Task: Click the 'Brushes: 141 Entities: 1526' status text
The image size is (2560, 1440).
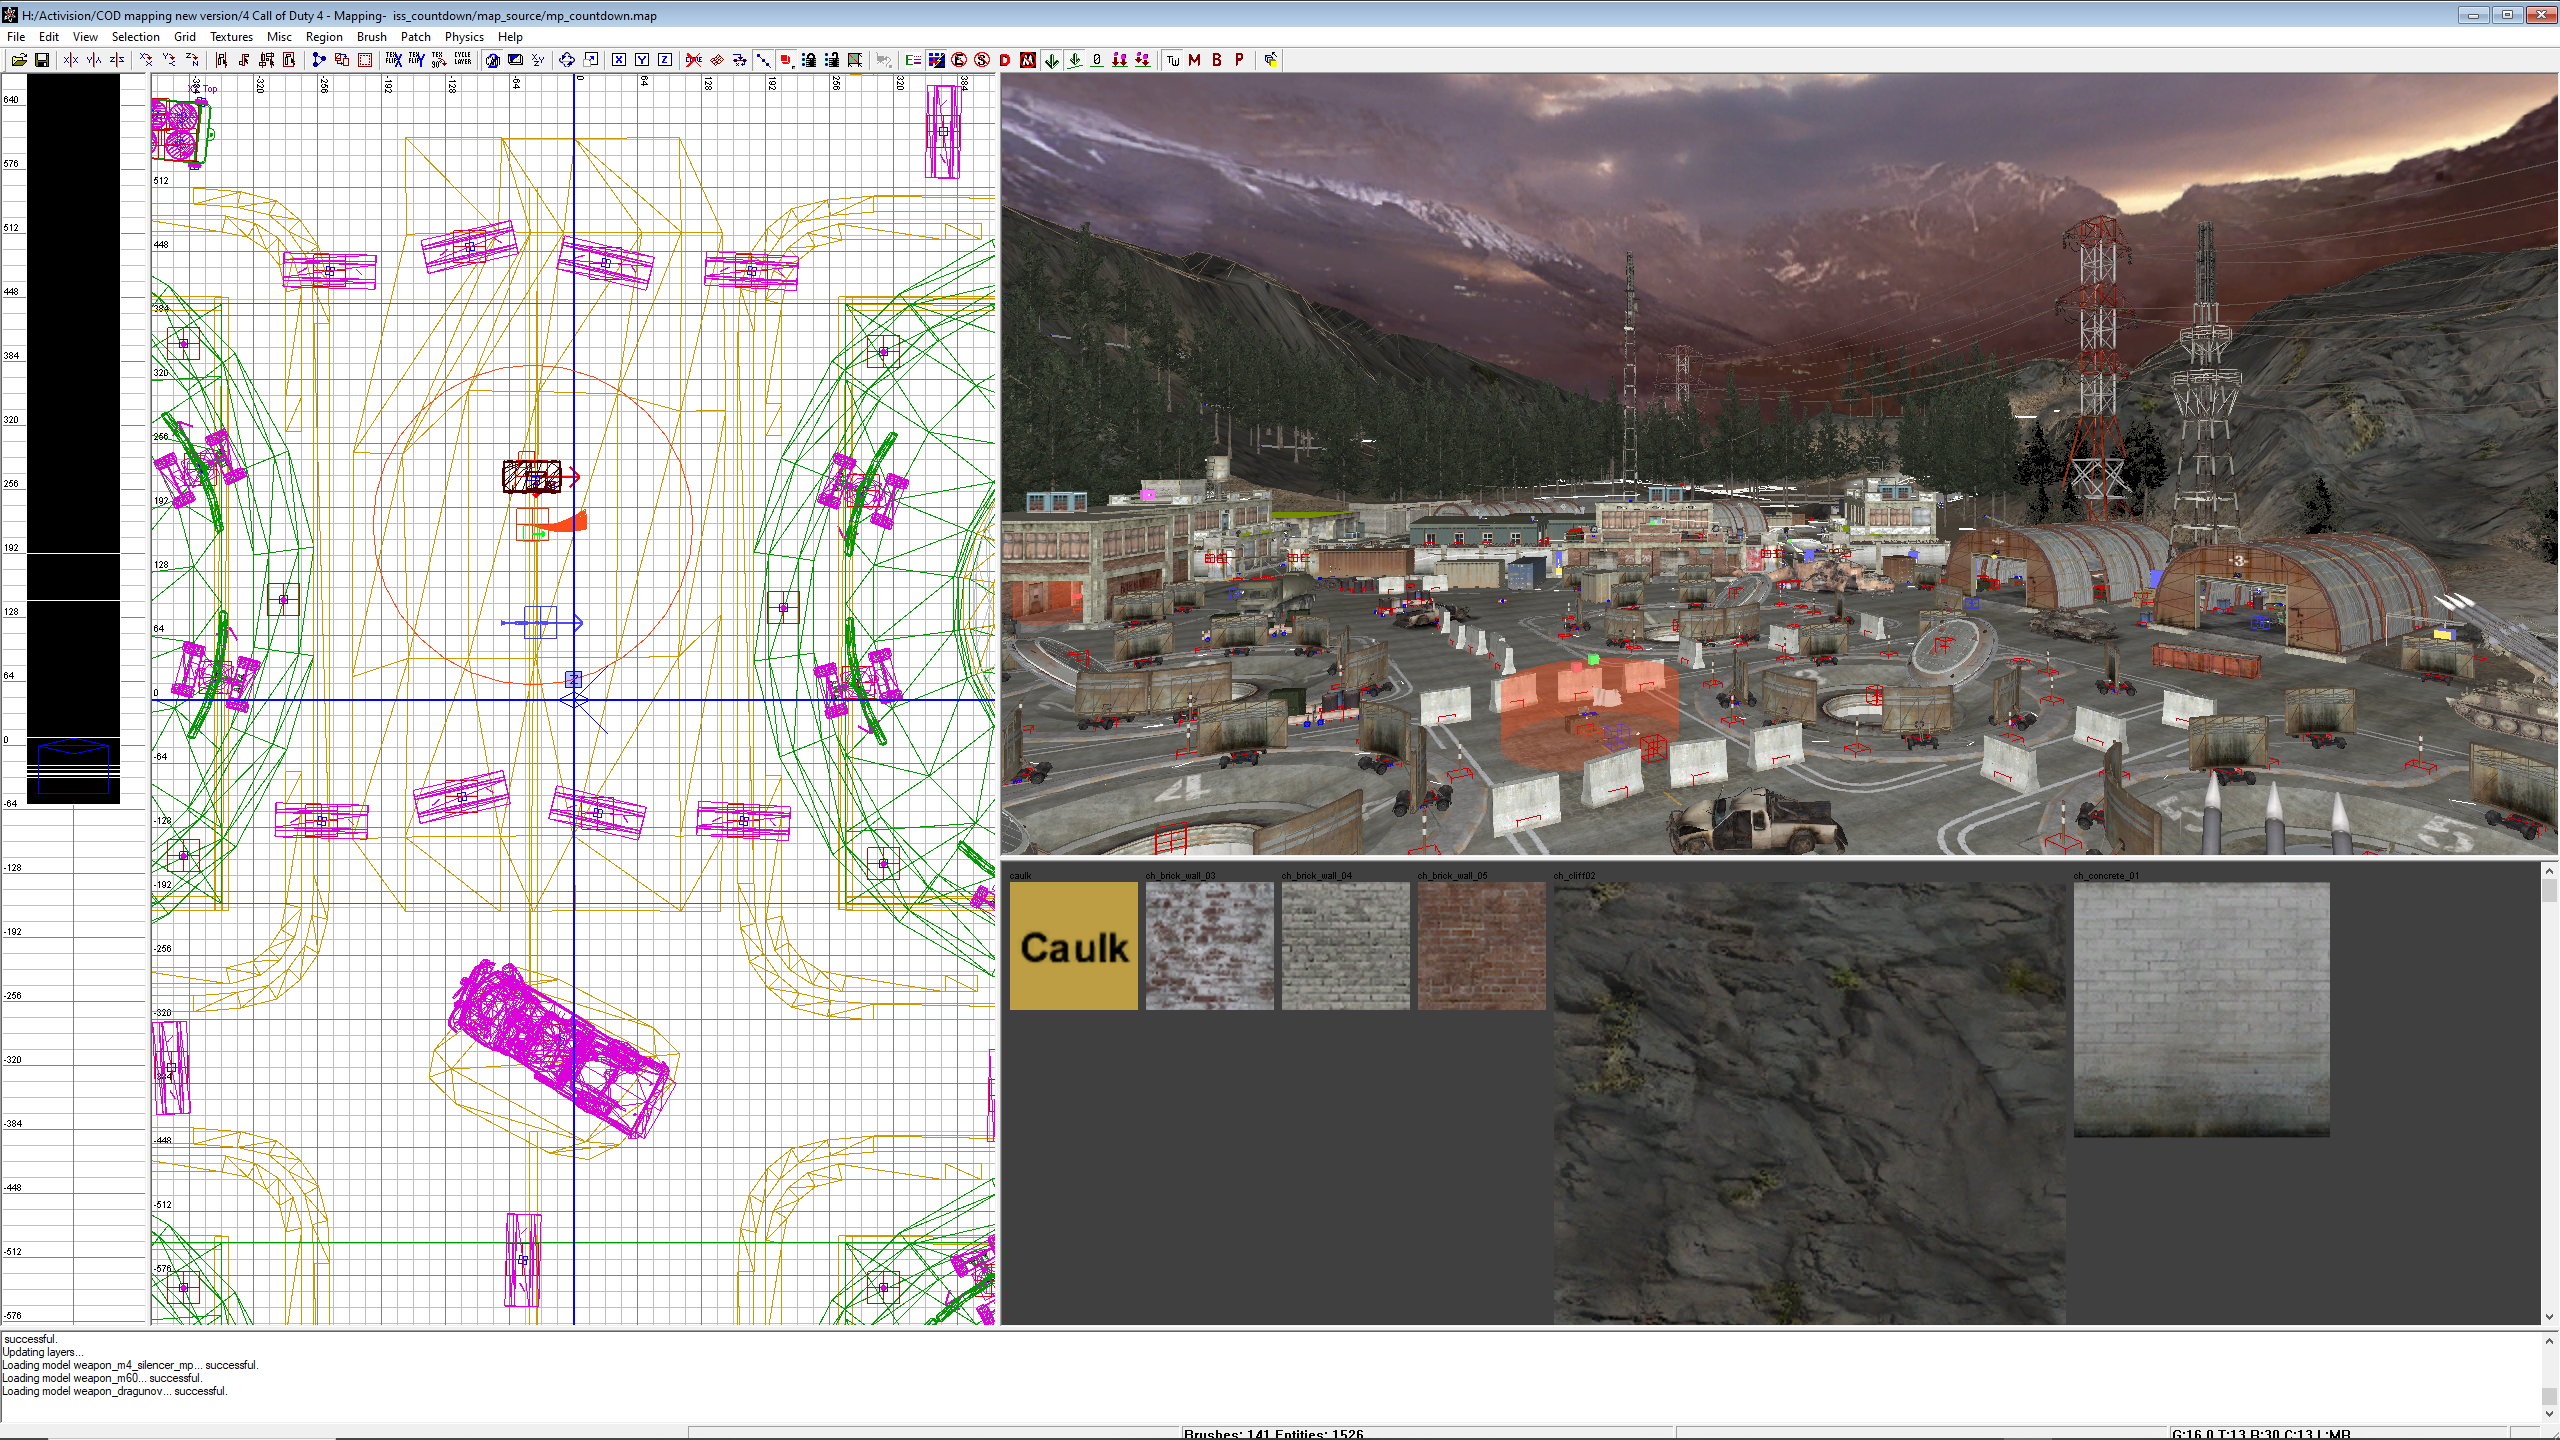Action: (x=1273, y=1434)
